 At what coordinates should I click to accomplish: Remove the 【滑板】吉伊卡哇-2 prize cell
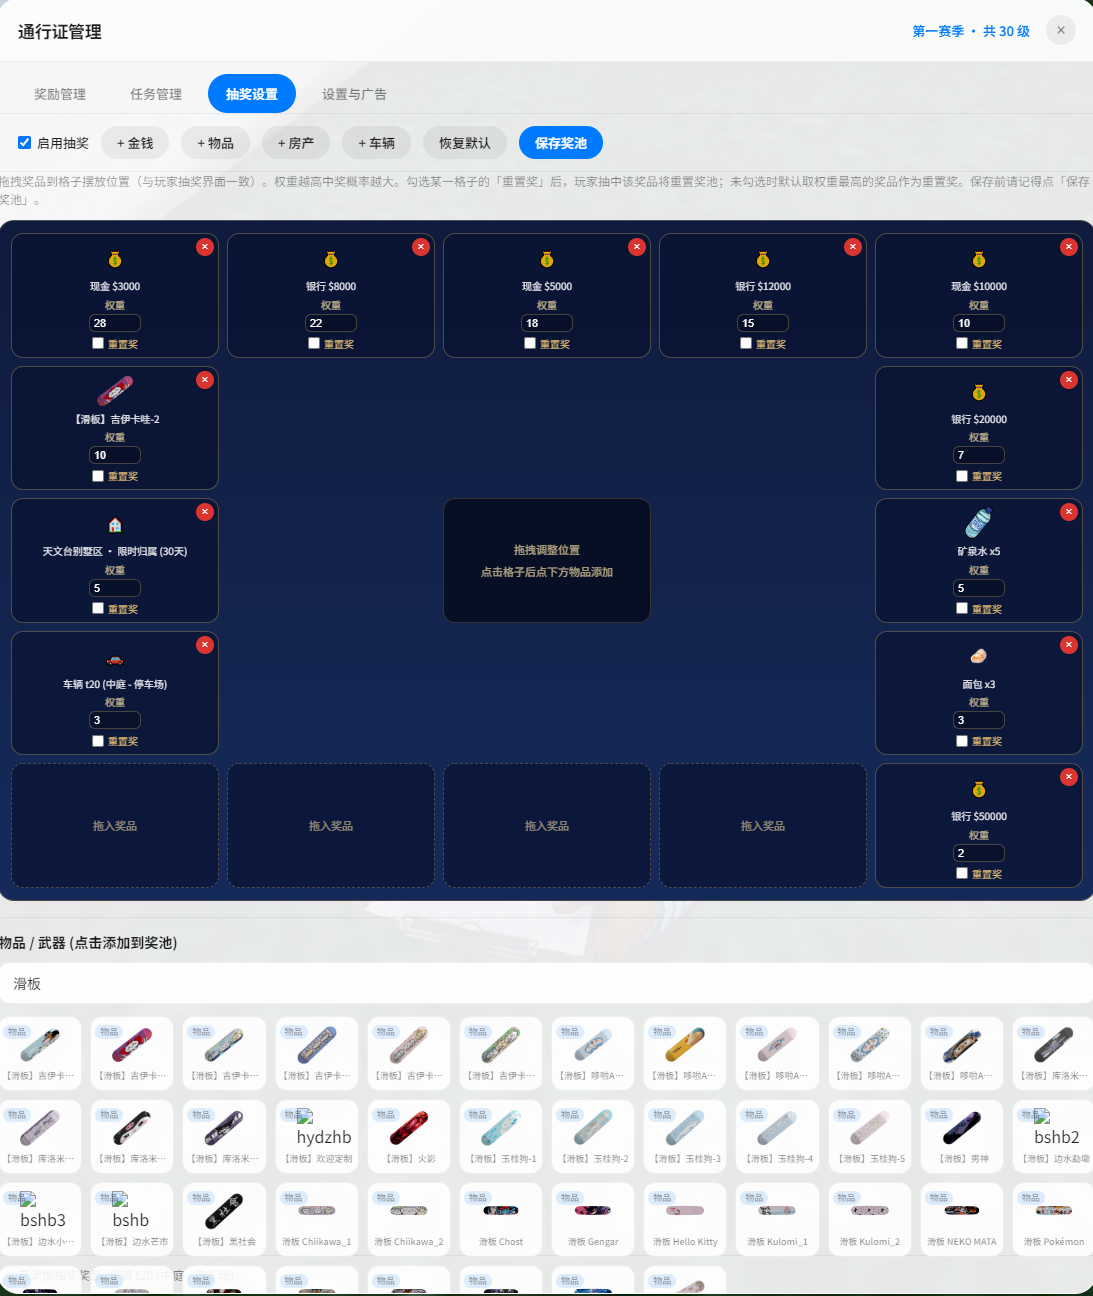205,380
